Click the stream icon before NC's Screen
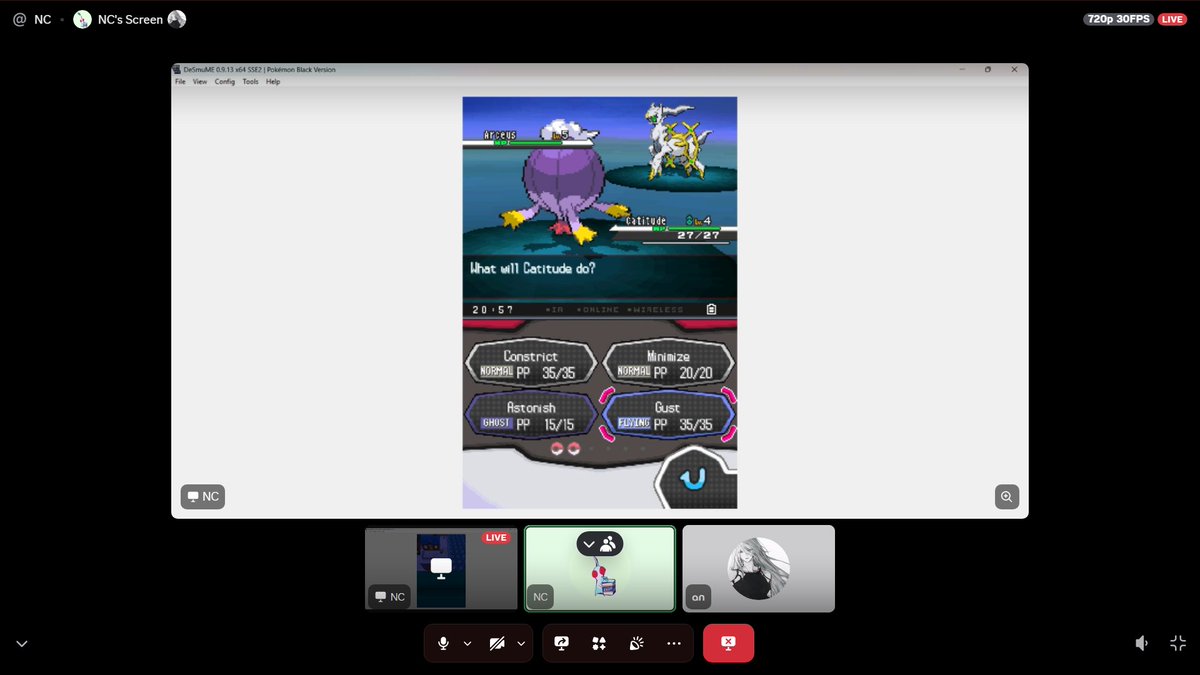The height and width of the screenshot is (675, 1200). pos(82,19)
